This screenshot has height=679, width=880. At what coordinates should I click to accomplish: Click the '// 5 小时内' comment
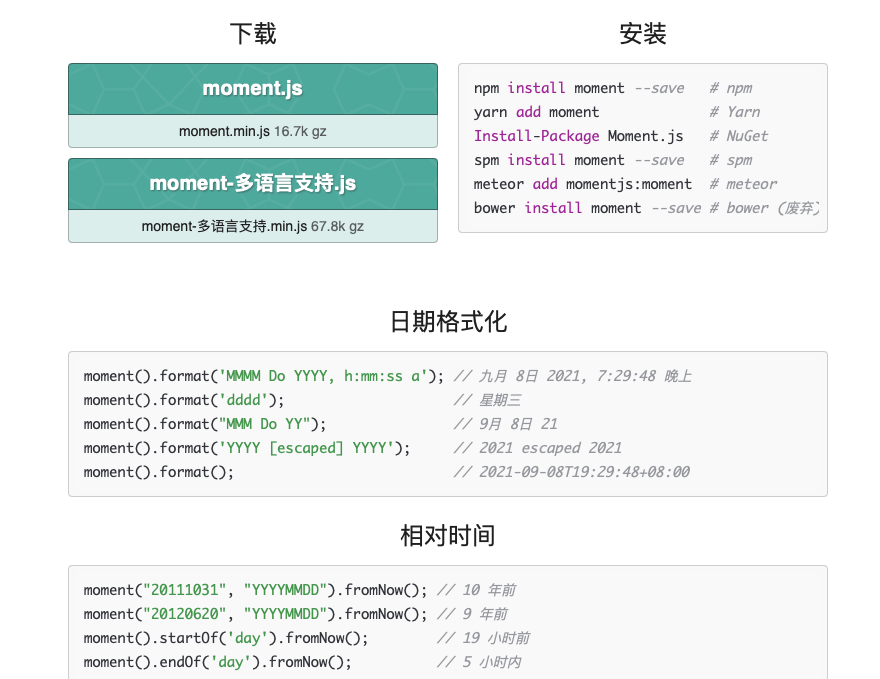479,662
